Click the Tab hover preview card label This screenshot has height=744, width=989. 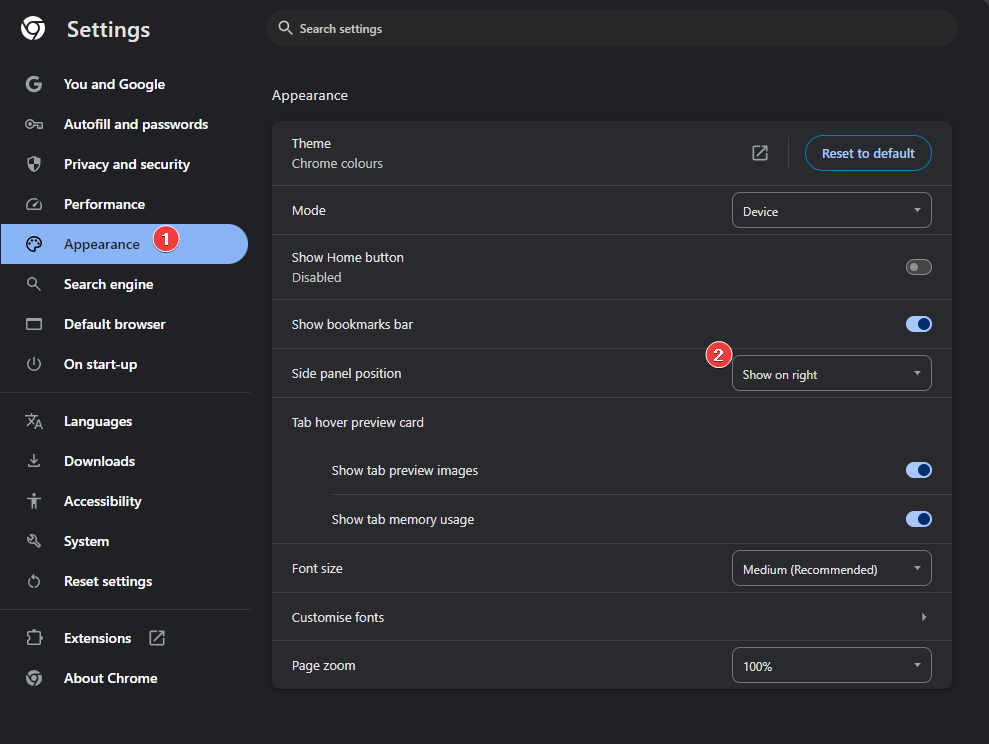point(358,422)
